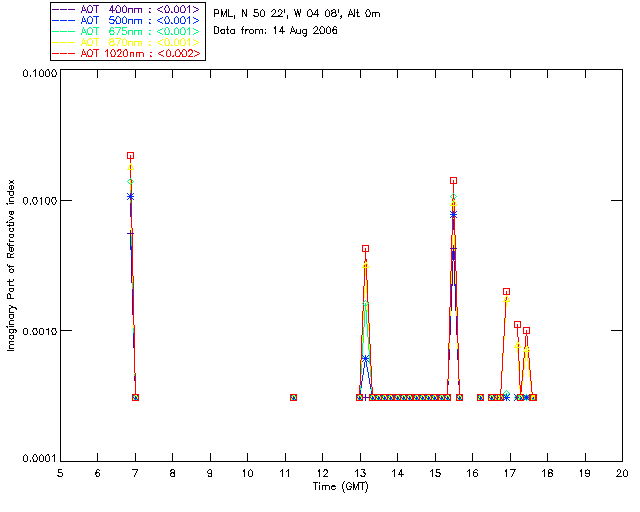
Task: Click the blue asterisk marker on the 7 GMT peak
Action: click(x=130, y=197)
